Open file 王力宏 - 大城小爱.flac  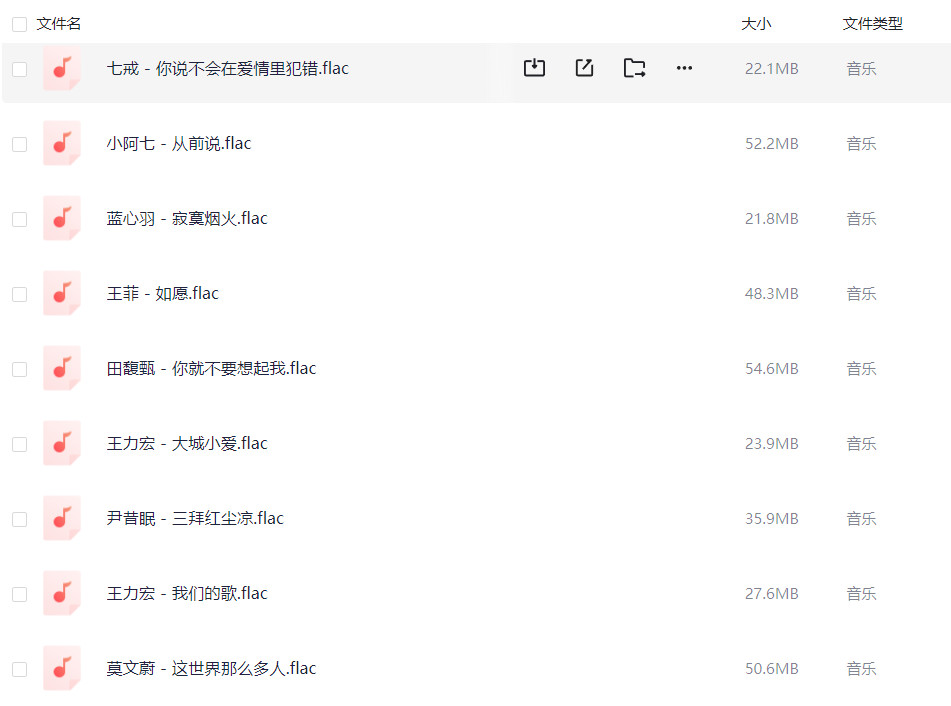tap(187, 443)
